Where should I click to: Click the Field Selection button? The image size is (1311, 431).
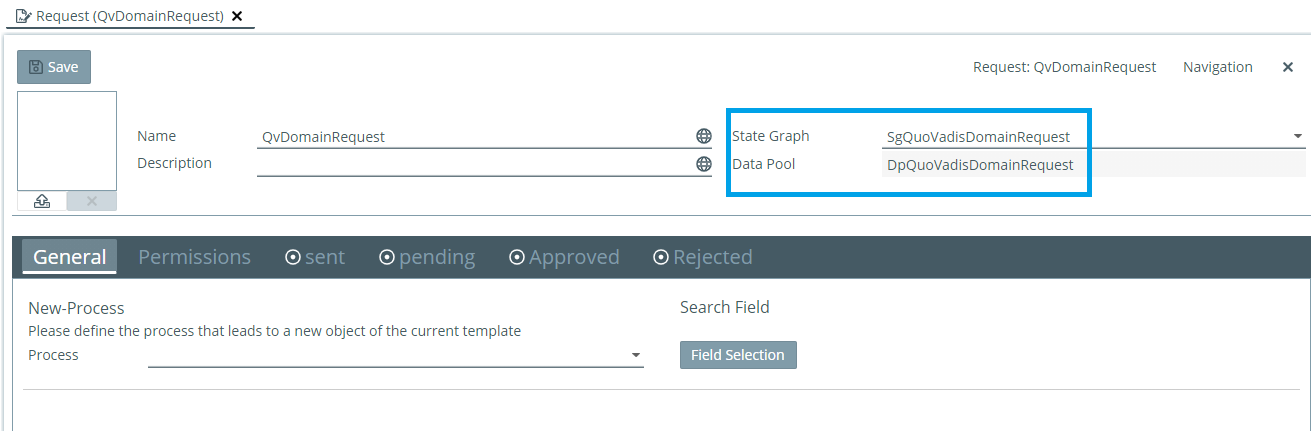[x=738, y=355]
